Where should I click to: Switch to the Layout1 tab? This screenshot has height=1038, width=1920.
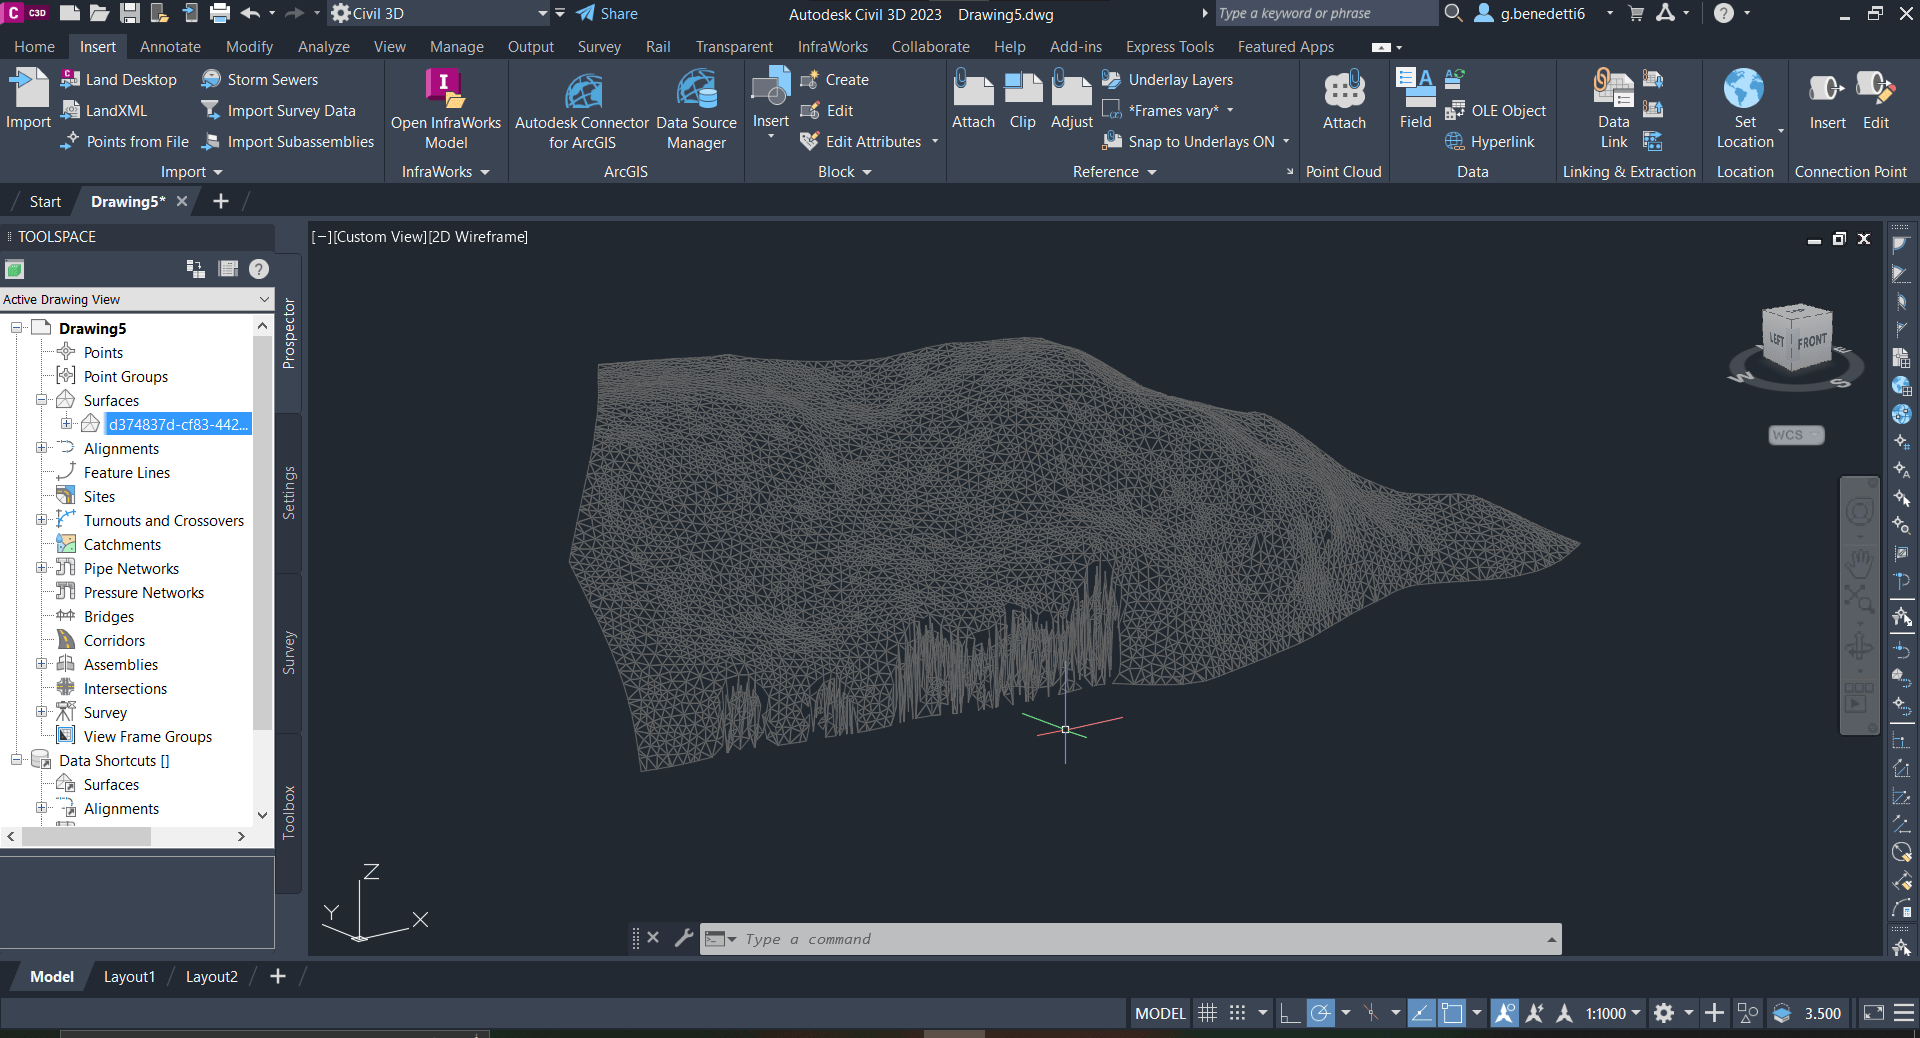point(128,976)
